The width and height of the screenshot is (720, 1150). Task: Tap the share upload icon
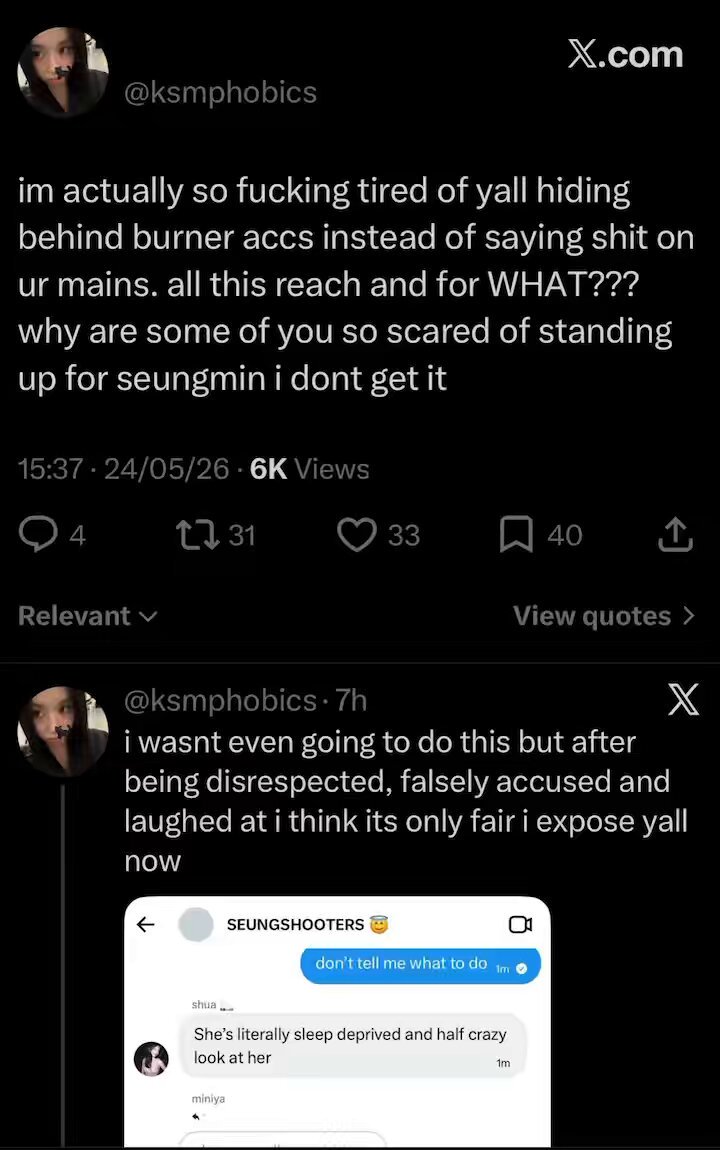click(x=675, y=534)
